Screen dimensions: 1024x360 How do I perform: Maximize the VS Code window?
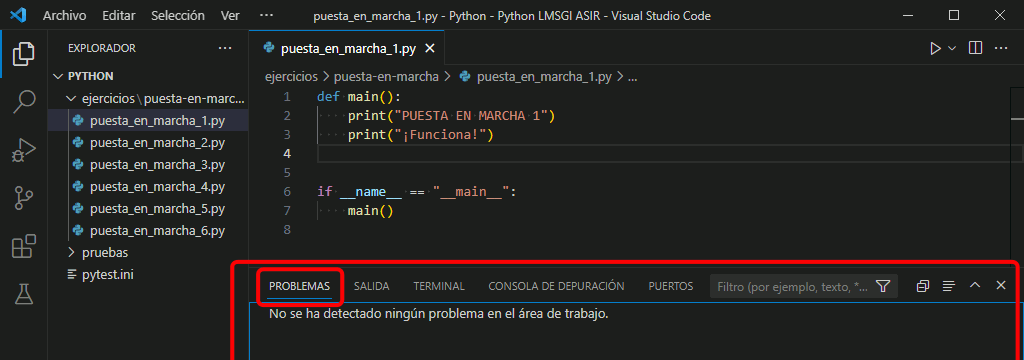(x=954, y=14)
